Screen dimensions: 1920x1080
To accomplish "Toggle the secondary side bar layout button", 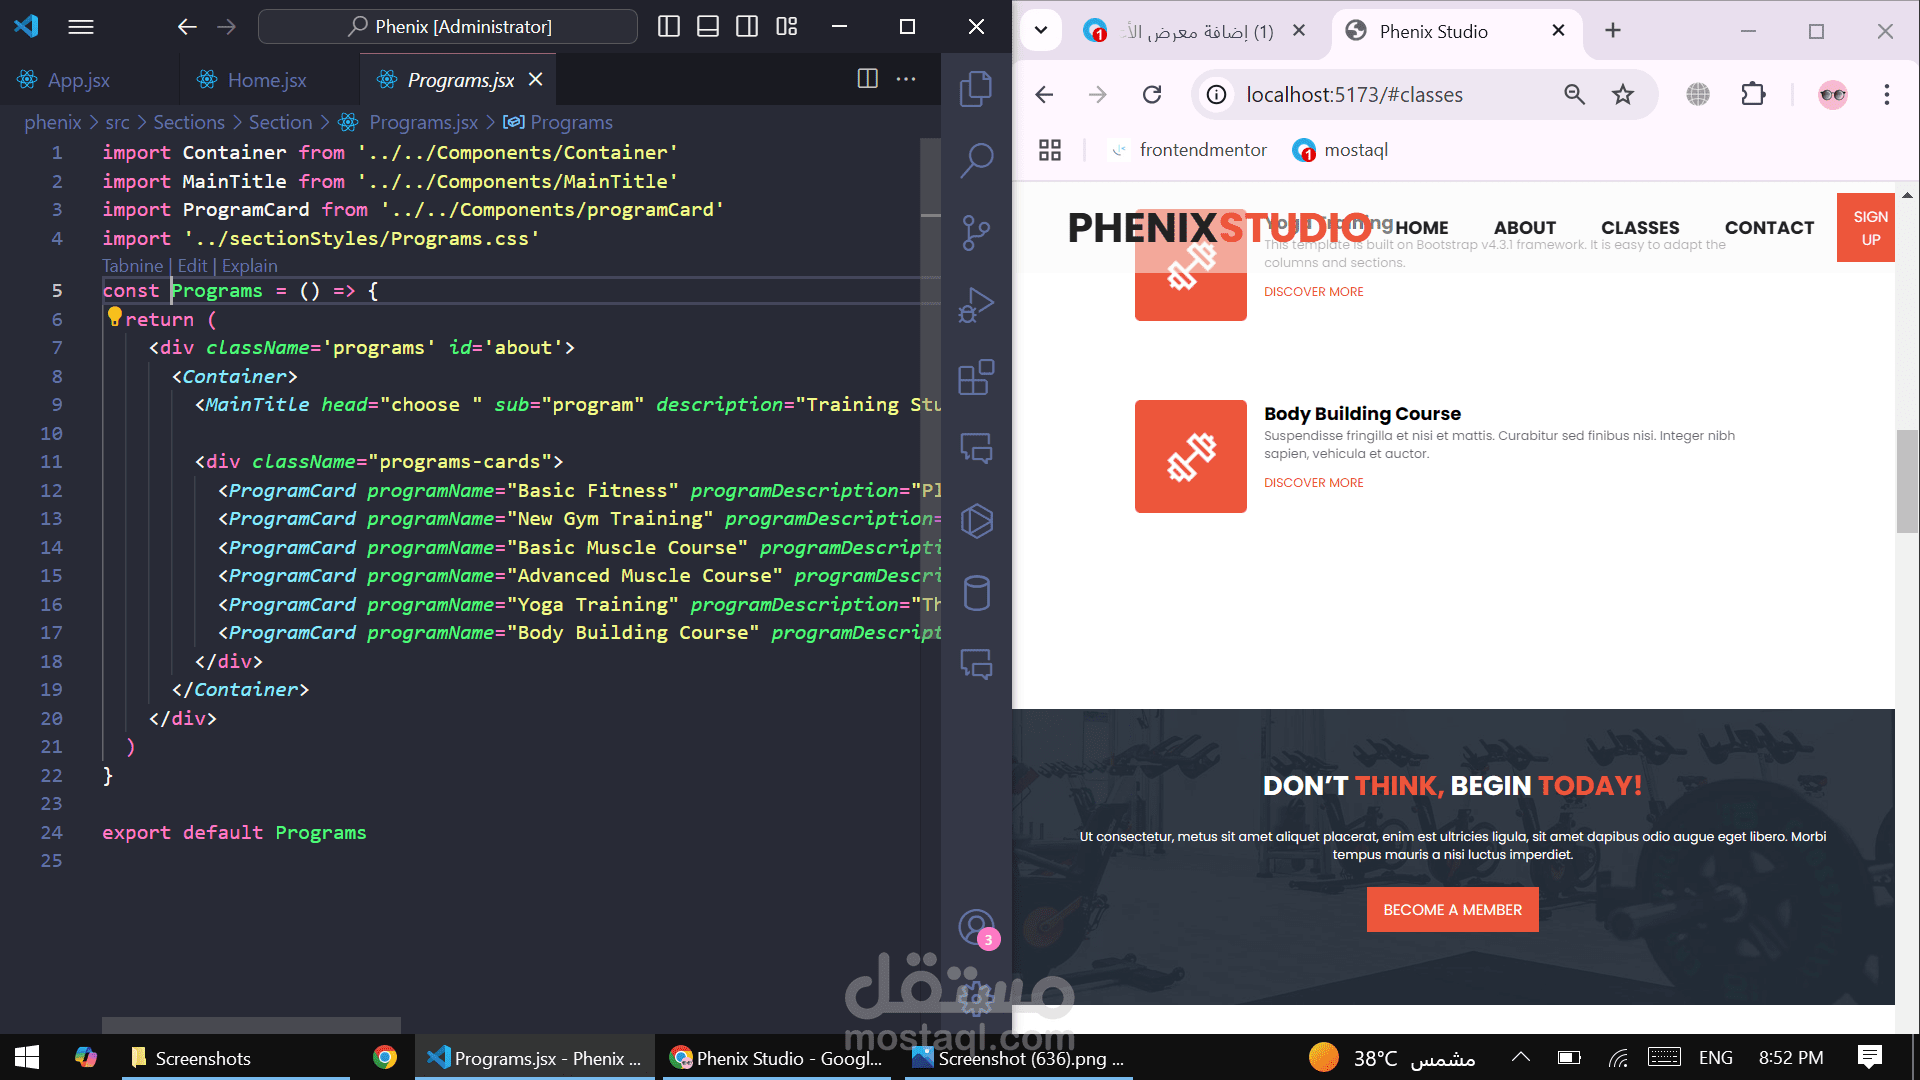I will coord(747,27).
